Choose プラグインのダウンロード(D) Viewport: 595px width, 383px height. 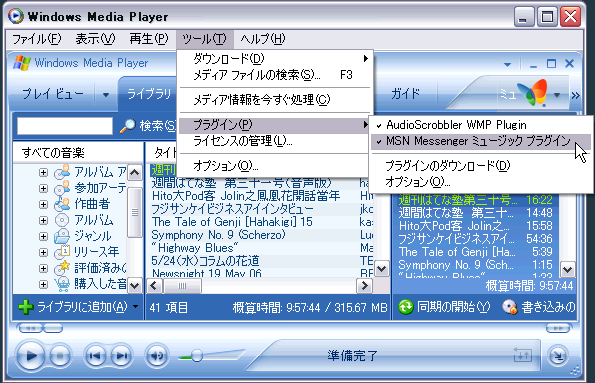(x=480, y=166)
